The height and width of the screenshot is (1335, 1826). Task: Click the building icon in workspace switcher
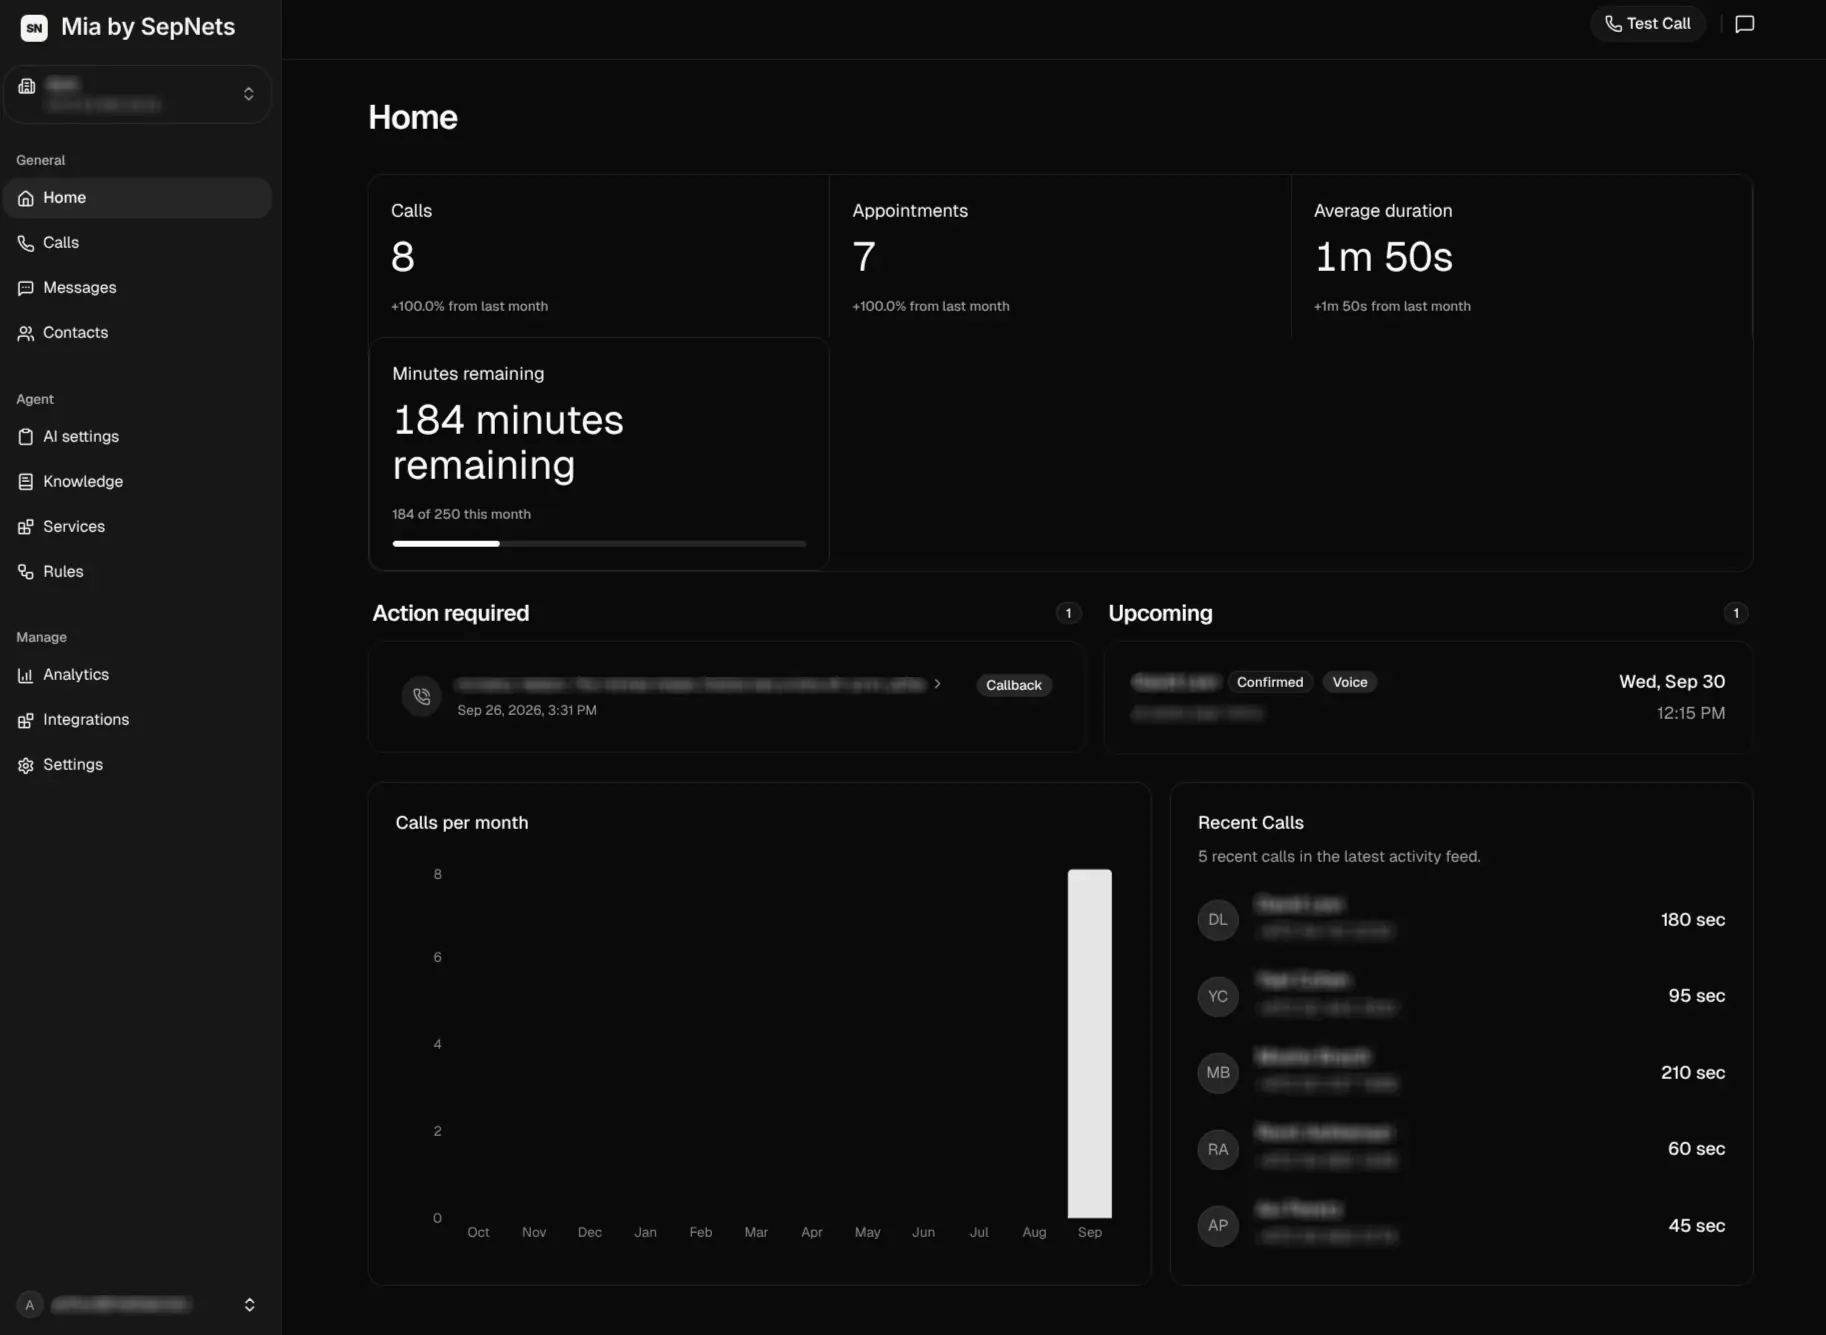coord(27,86)
